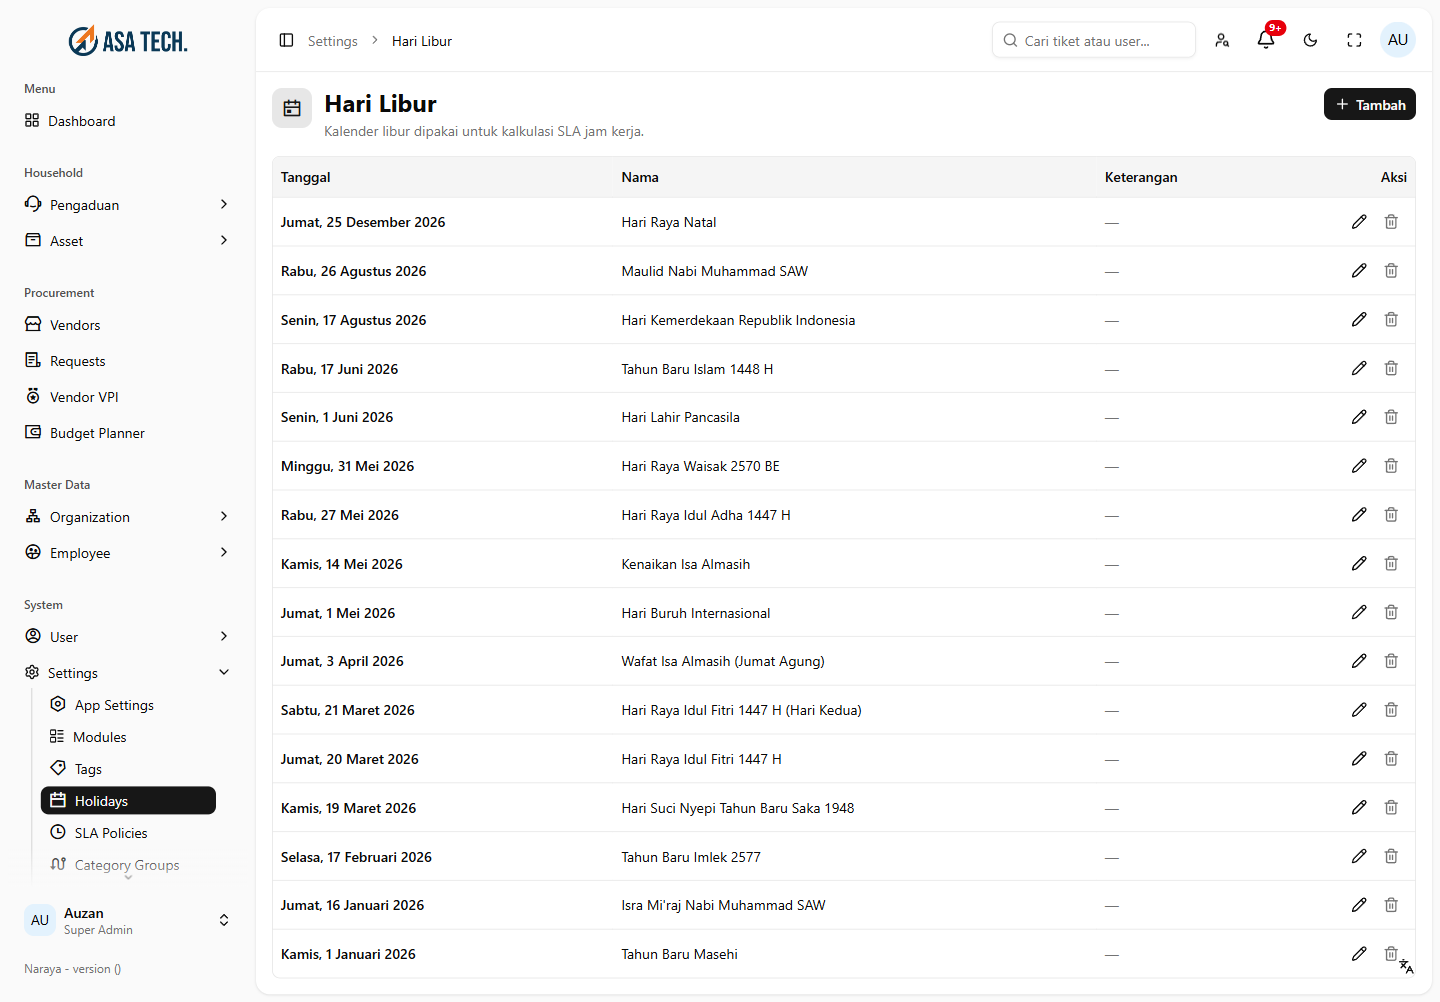
Task: Click 'Selasa, 17 Februari 2026' cell
Action: tap(356, 857)
